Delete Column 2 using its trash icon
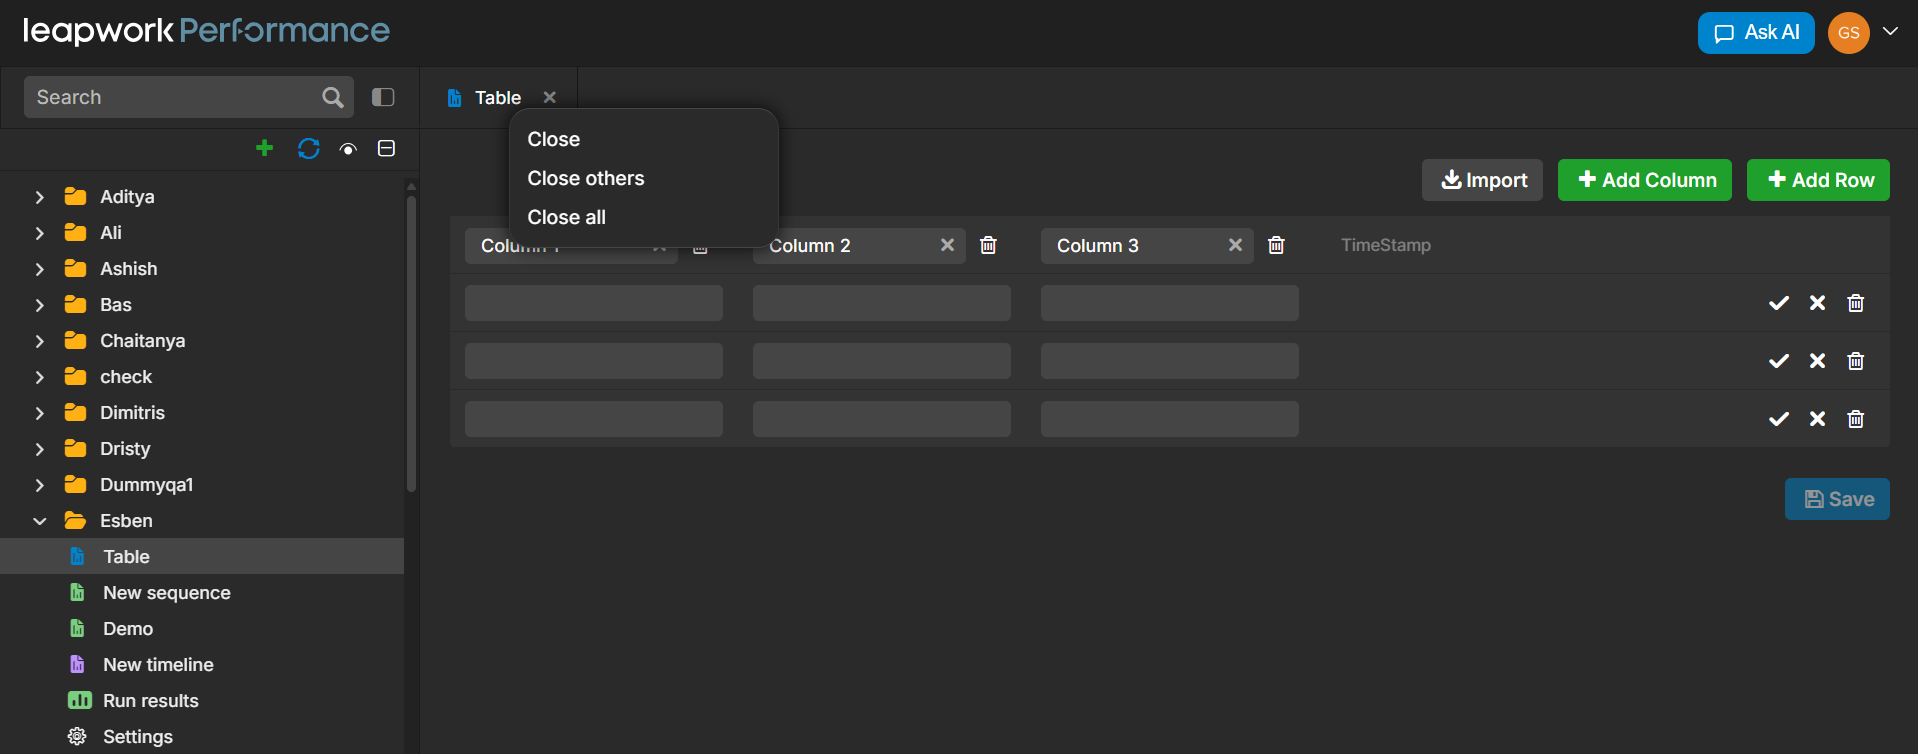 pyautogui.click(x=988, y=245)
